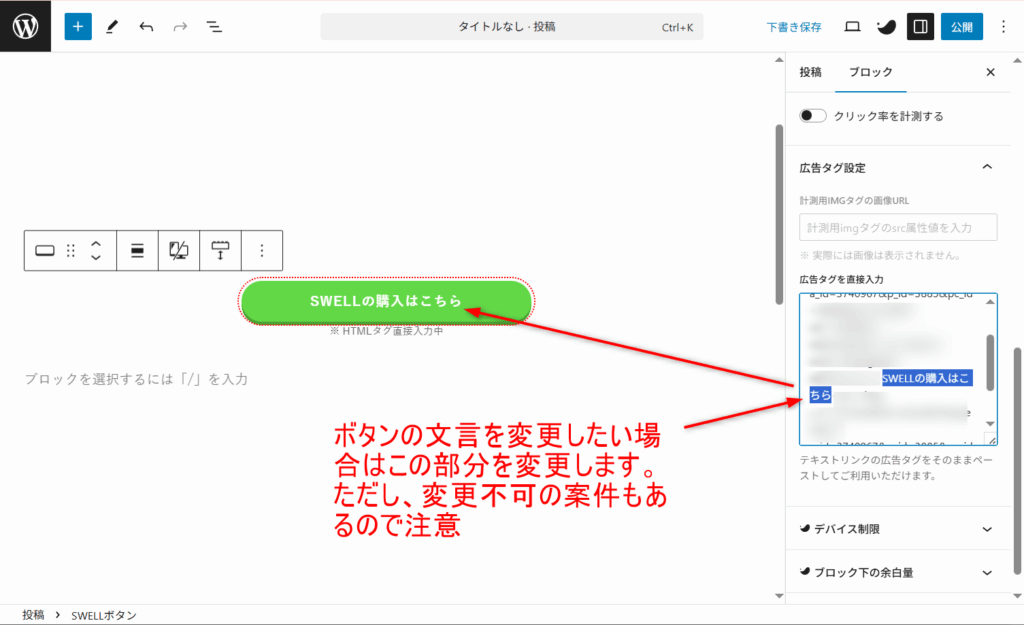This screenshot has width=1024, height=625.
Task: Click the WordPress logo icon
Action: point(25,26)
